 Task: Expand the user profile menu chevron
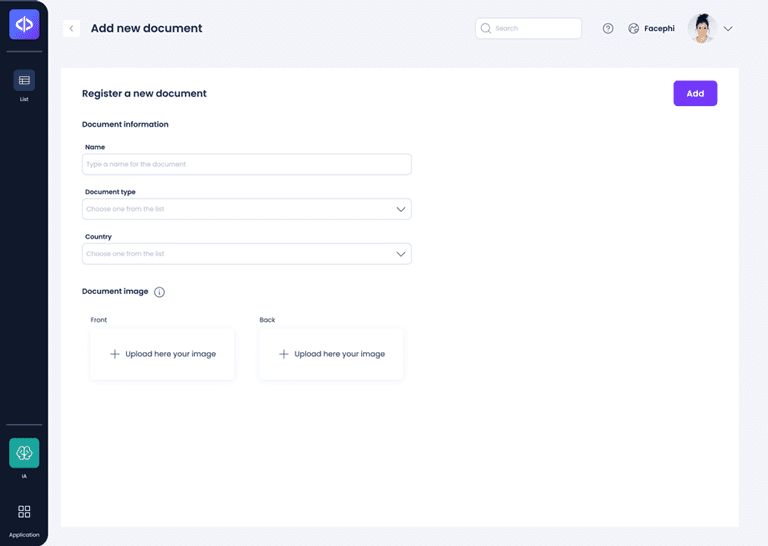(728, 29)
